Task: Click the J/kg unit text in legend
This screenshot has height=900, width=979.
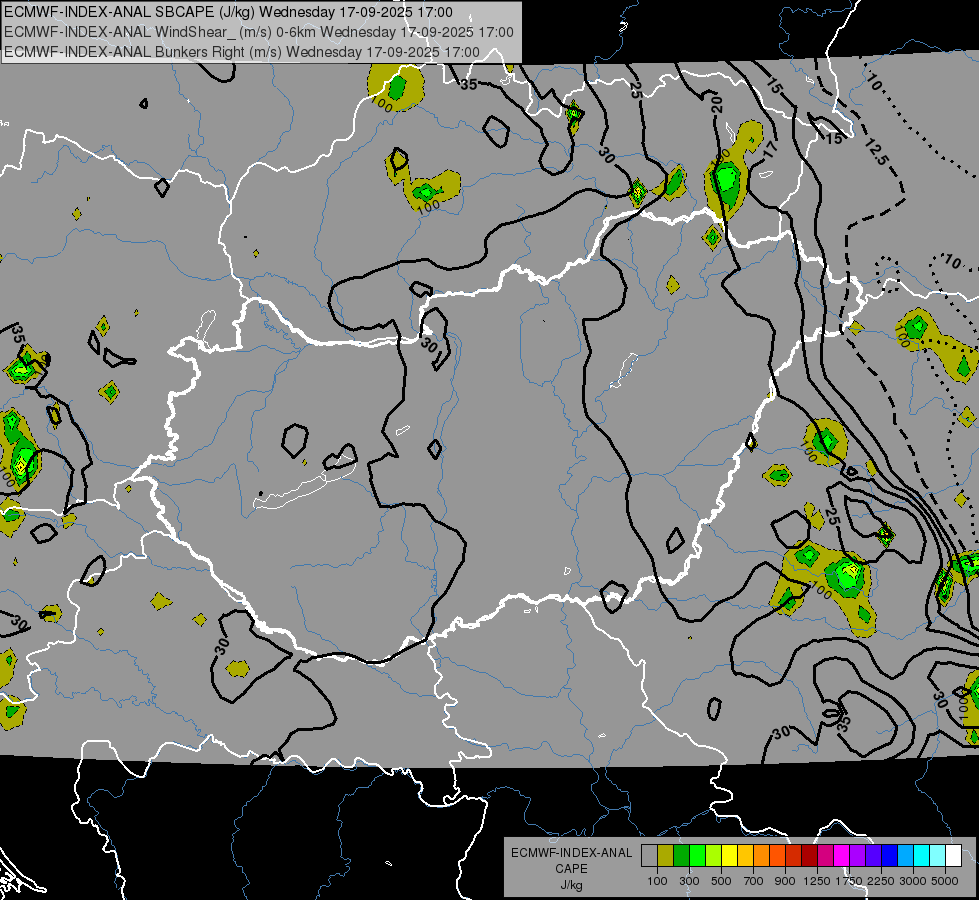Action: tap(571, 885)
